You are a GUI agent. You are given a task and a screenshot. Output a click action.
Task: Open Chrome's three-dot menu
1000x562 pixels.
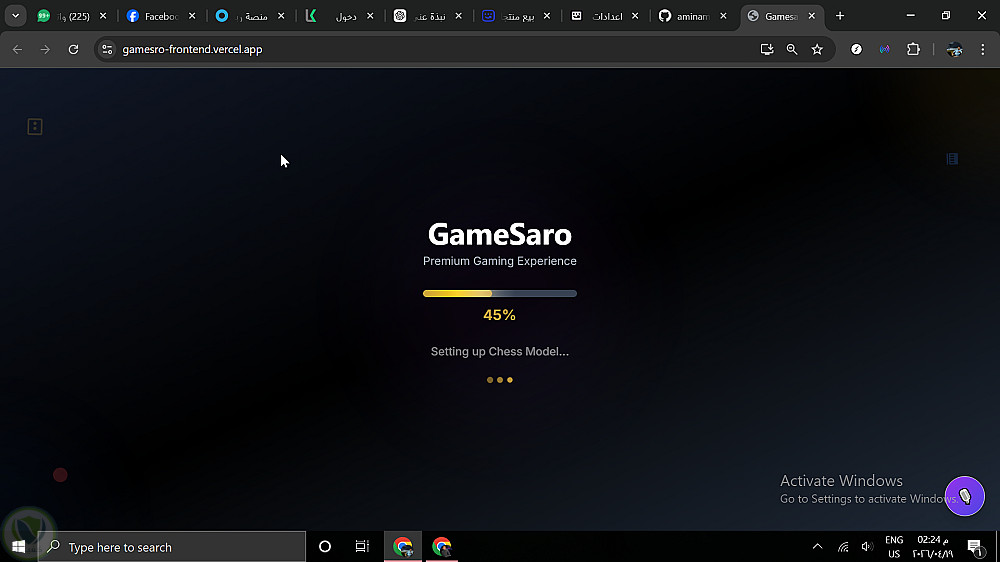point(982,49)
